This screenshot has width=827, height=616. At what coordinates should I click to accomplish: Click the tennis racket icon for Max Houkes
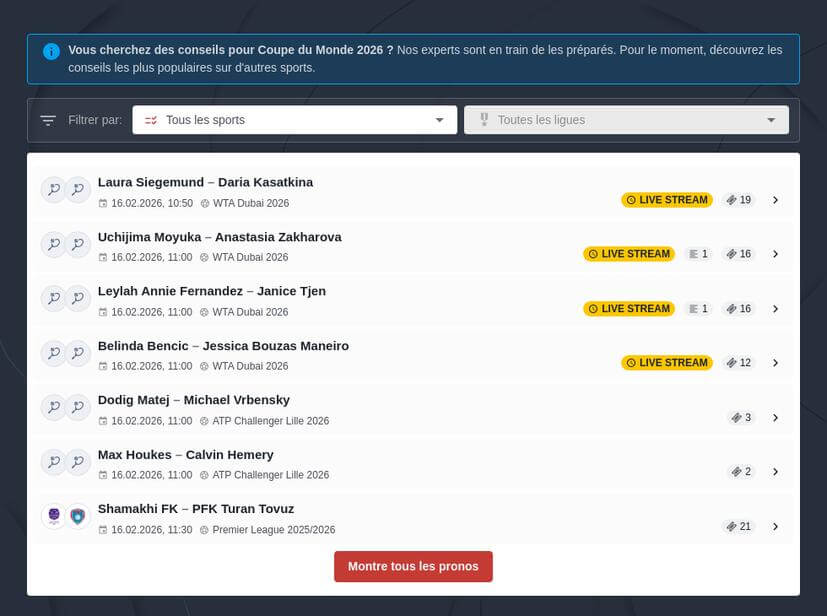[53, 462]
